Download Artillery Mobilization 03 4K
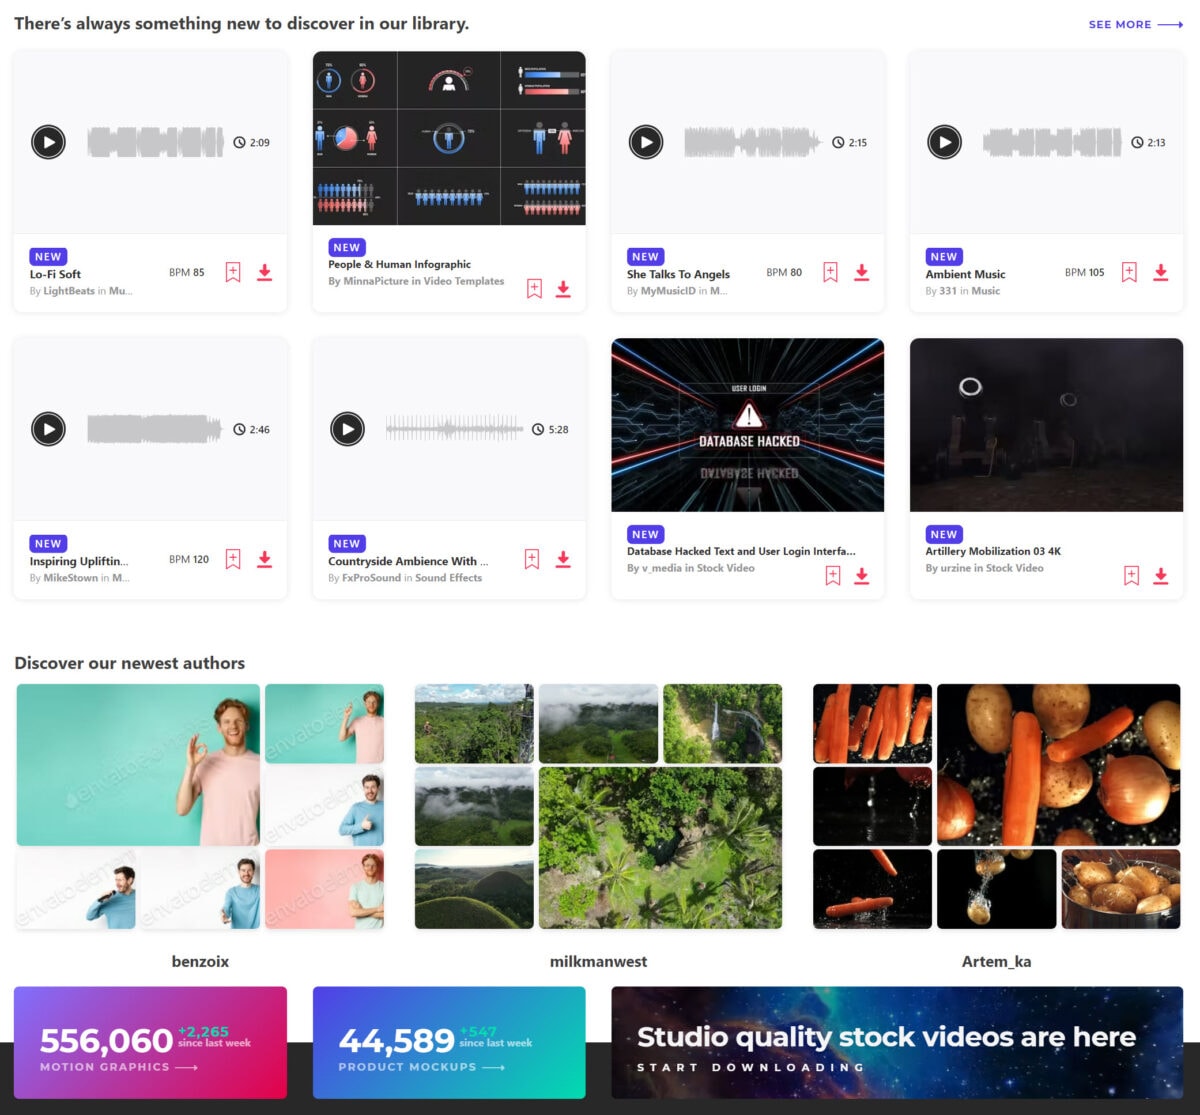 1161,576
